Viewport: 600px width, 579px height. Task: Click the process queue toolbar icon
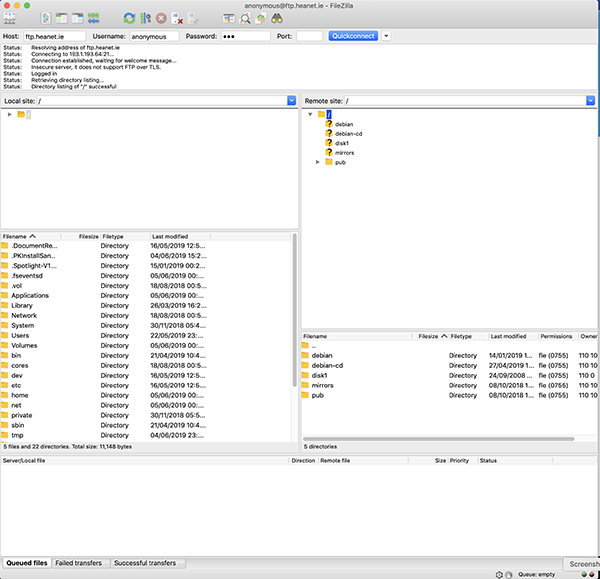tap(145, 18)
